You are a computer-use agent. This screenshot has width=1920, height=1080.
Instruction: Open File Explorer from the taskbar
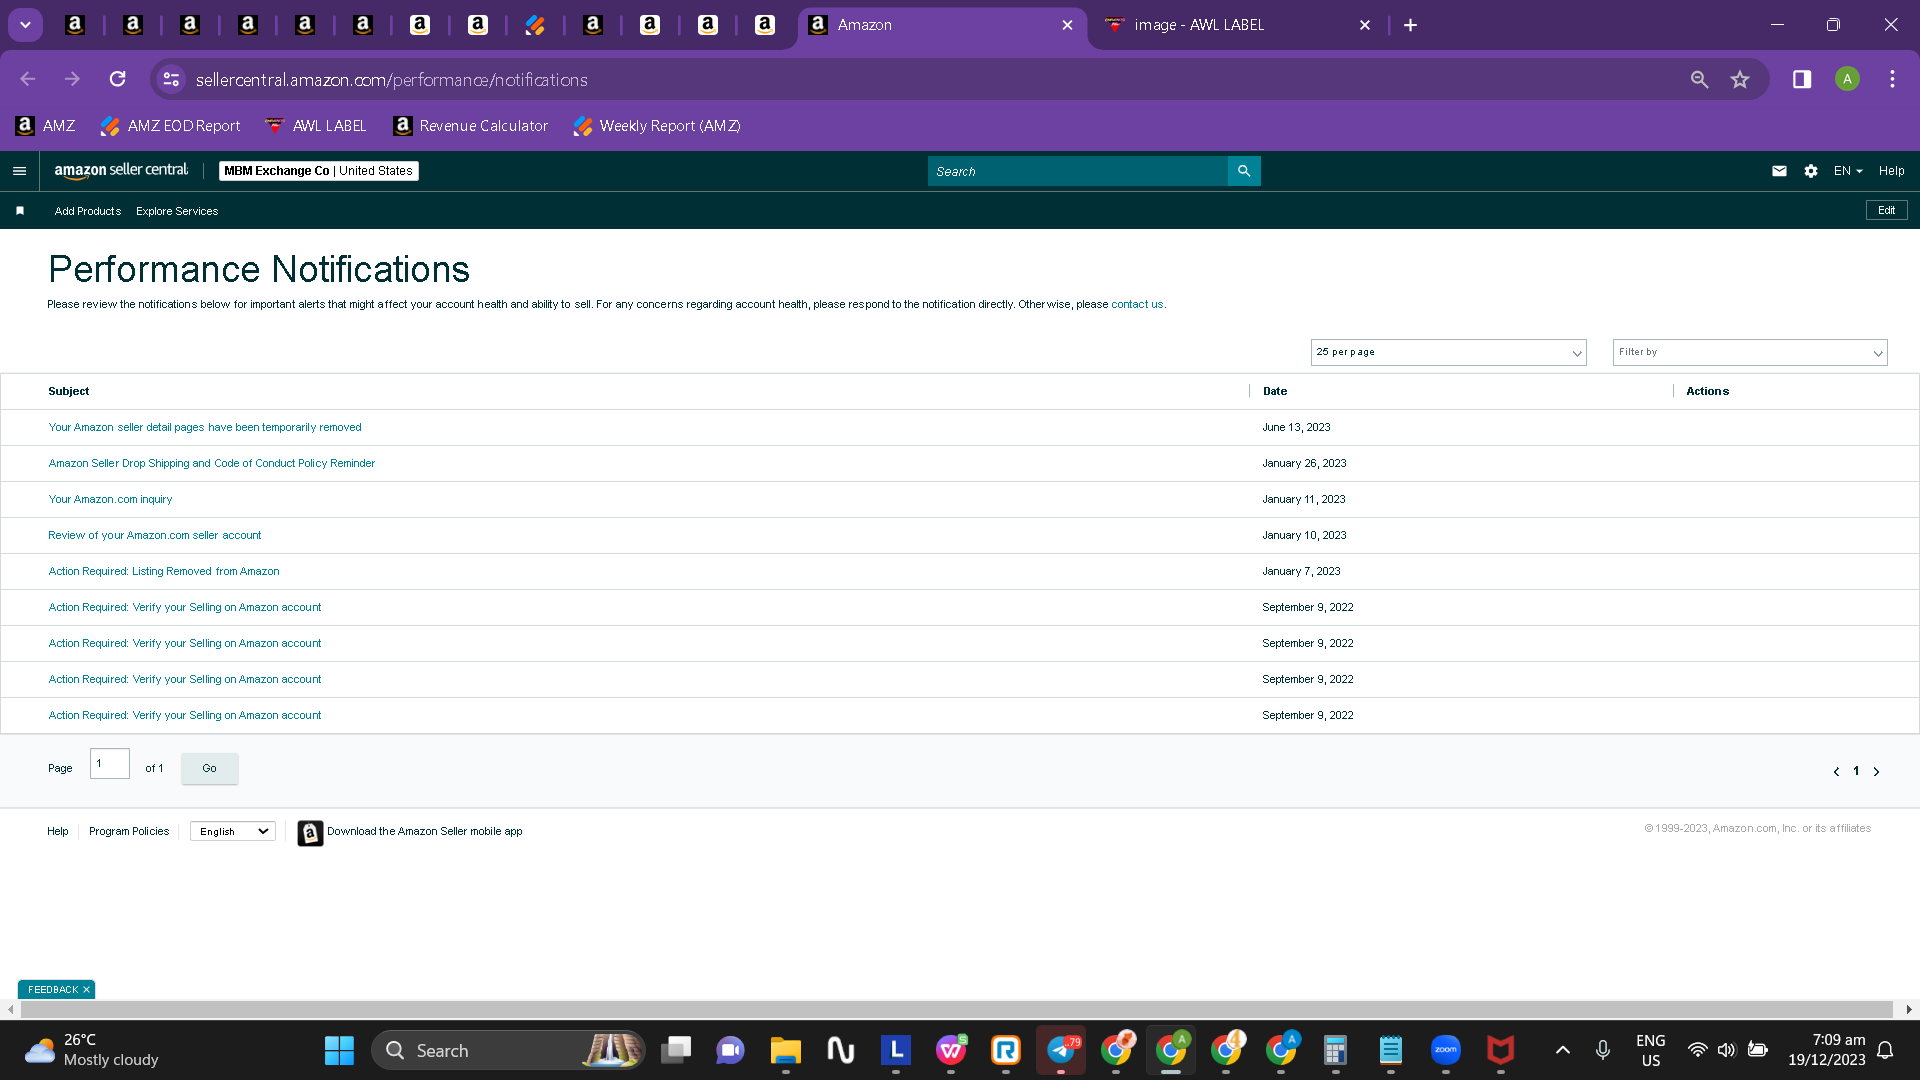[x=786, y=1050]
